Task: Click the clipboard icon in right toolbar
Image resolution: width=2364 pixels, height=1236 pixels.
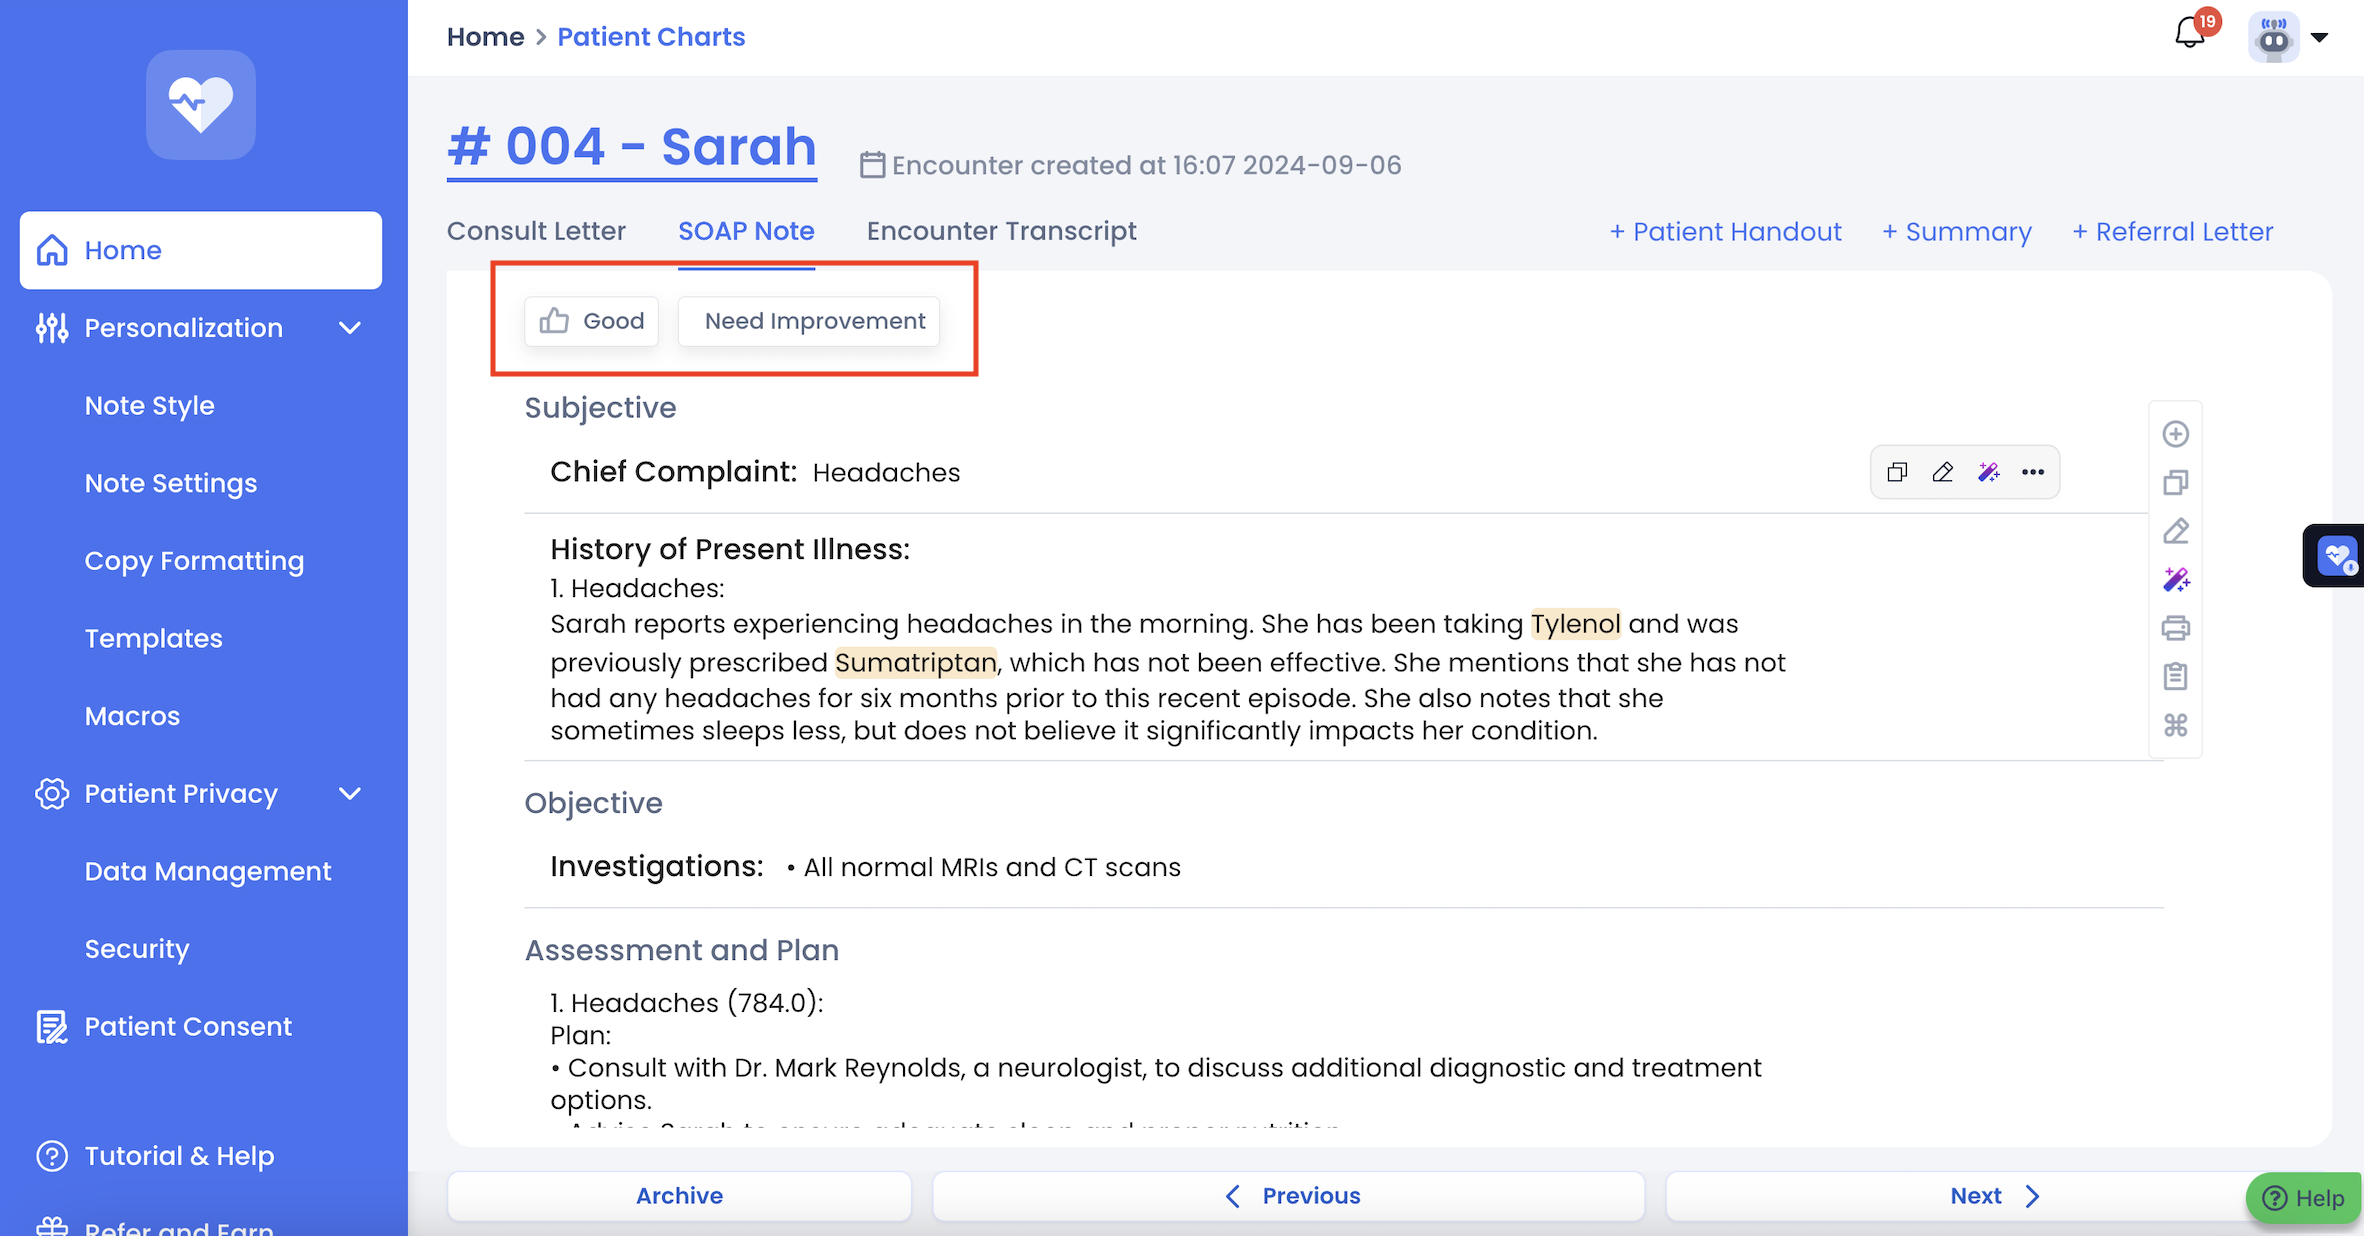Action: tap(2175, 677)
